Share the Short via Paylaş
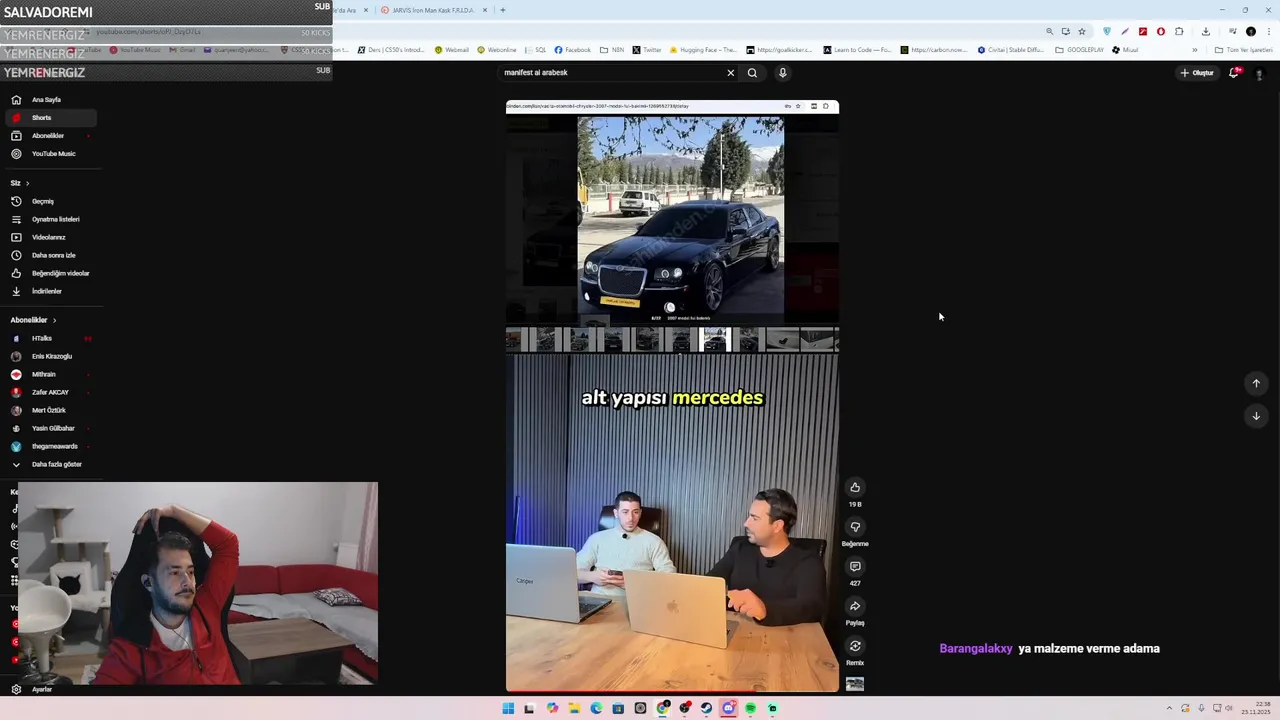Viewport: 1280px width, 720px height. 855,606
